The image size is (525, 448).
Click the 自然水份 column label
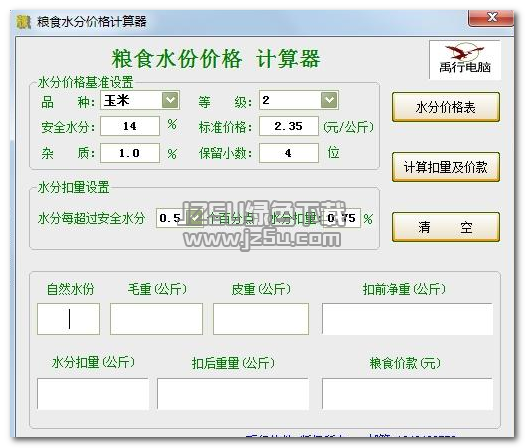(x=70, y=289)
